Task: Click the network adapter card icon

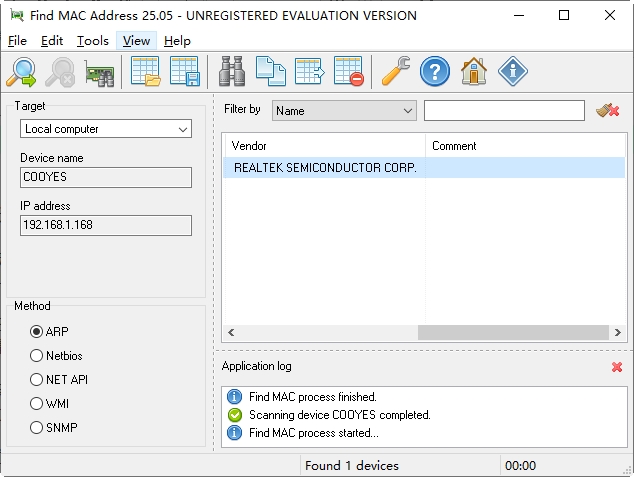Action: click(99, 72)
